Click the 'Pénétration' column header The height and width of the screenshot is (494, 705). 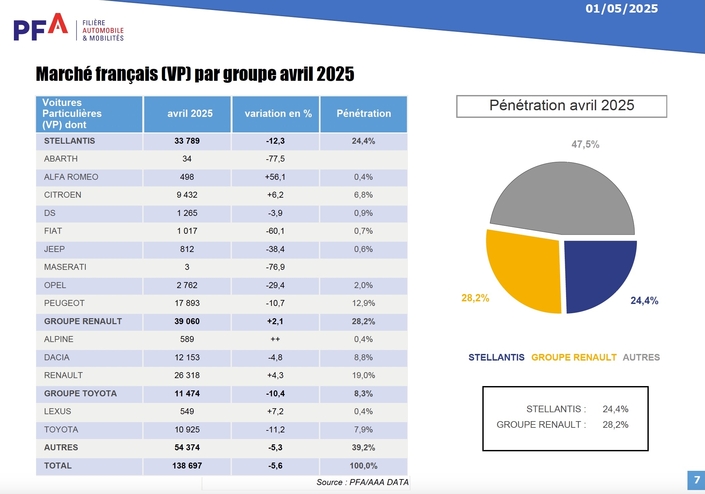(x=363, y=114)
